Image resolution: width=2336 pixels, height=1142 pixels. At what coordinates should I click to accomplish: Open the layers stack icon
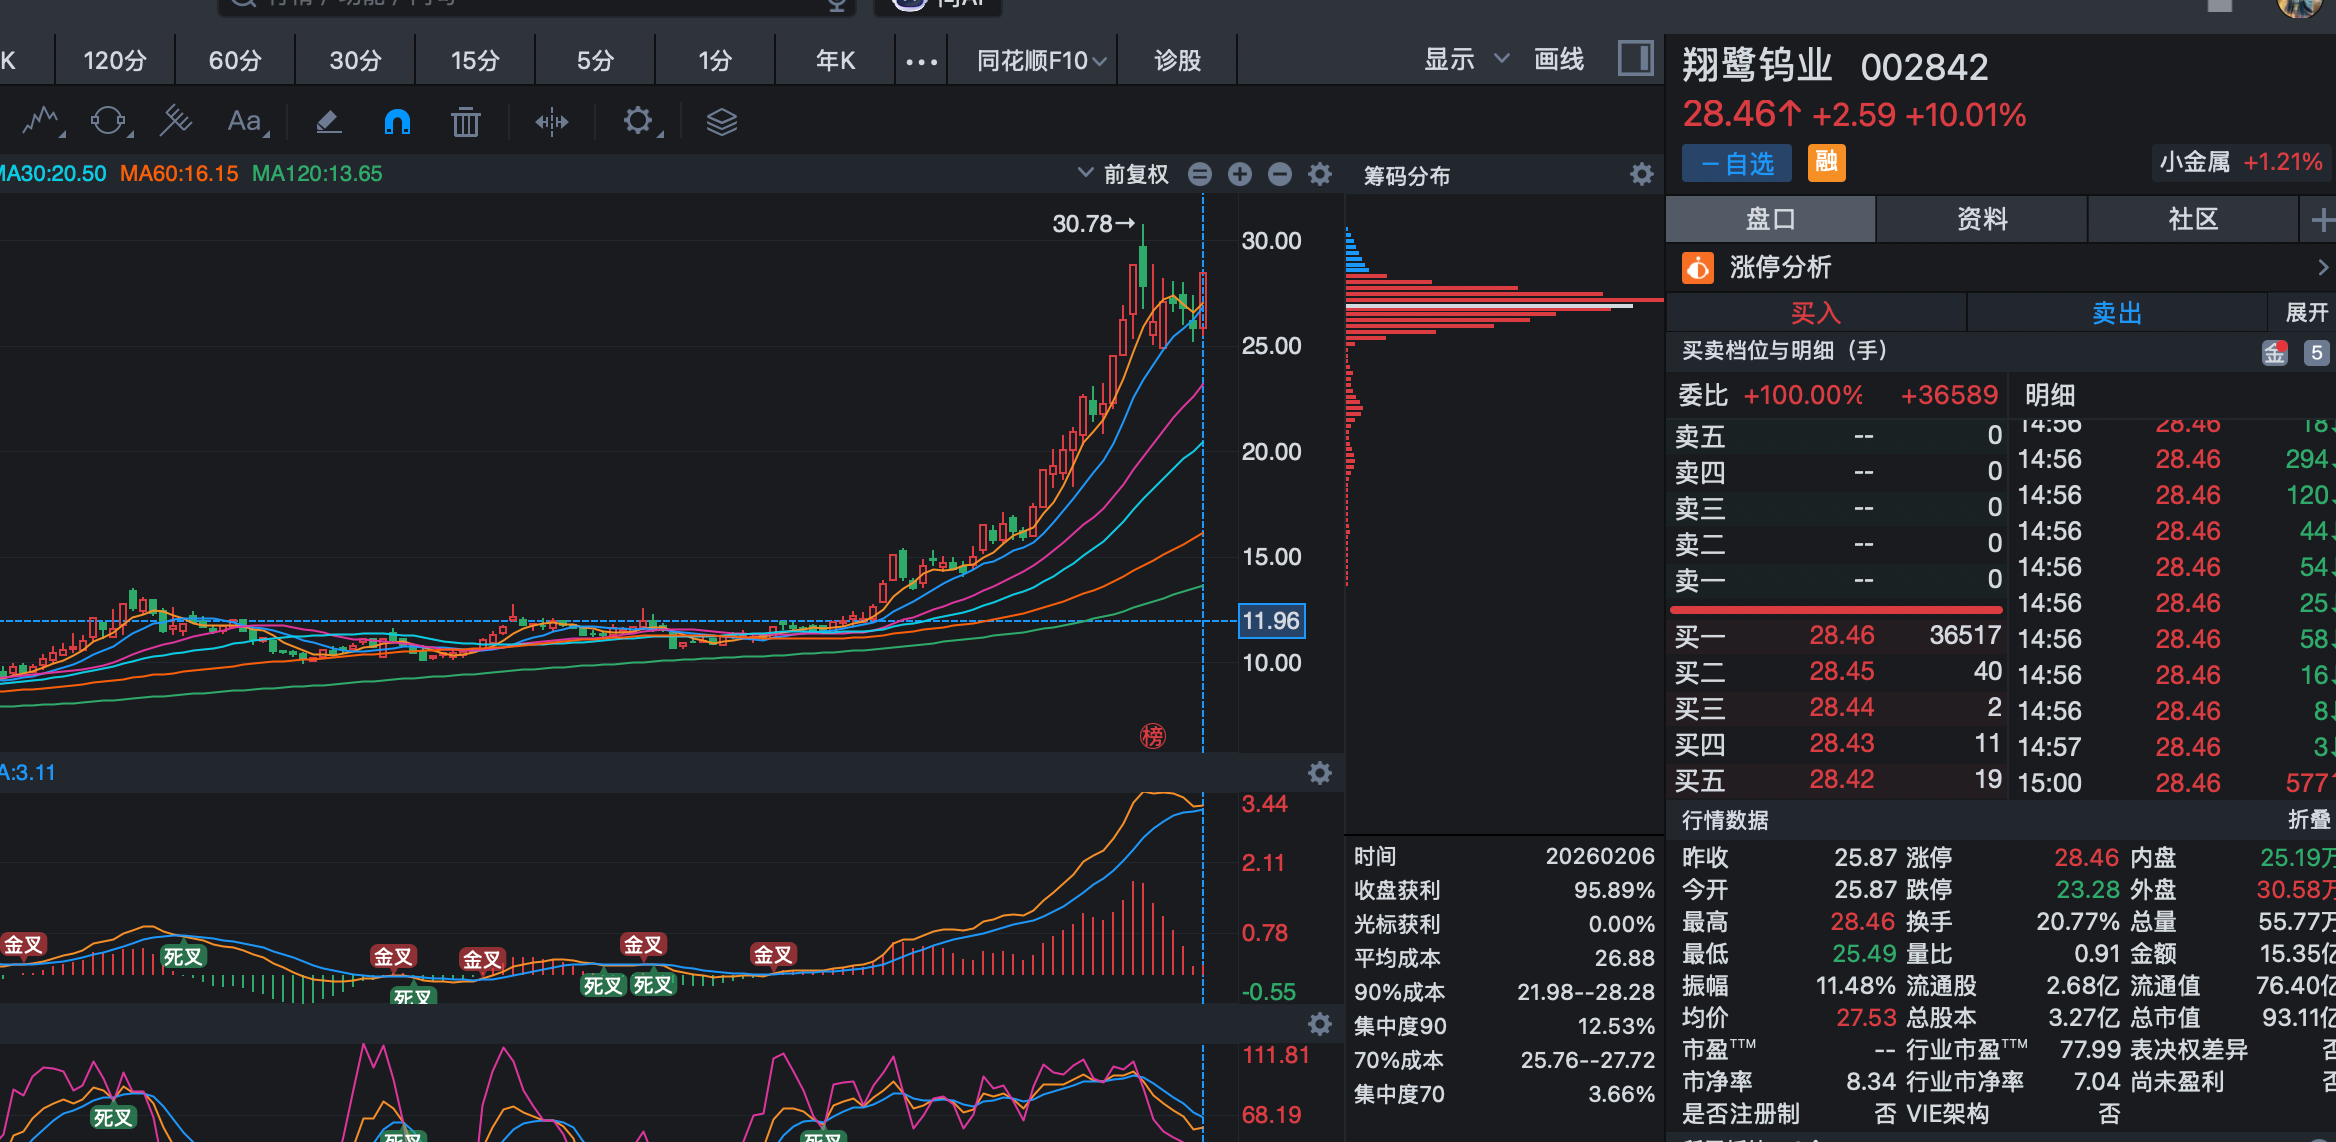pos(721,122)
